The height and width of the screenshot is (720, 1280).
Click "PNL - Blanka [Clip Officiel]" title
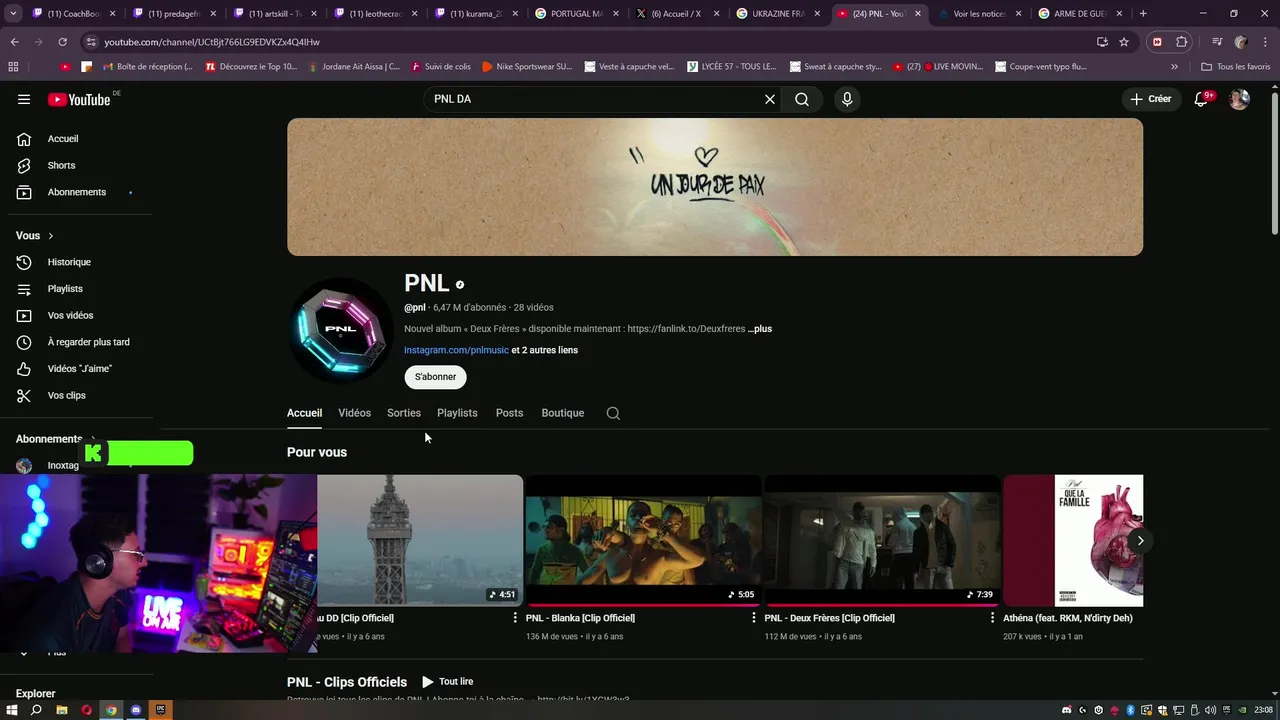[580, 618]
